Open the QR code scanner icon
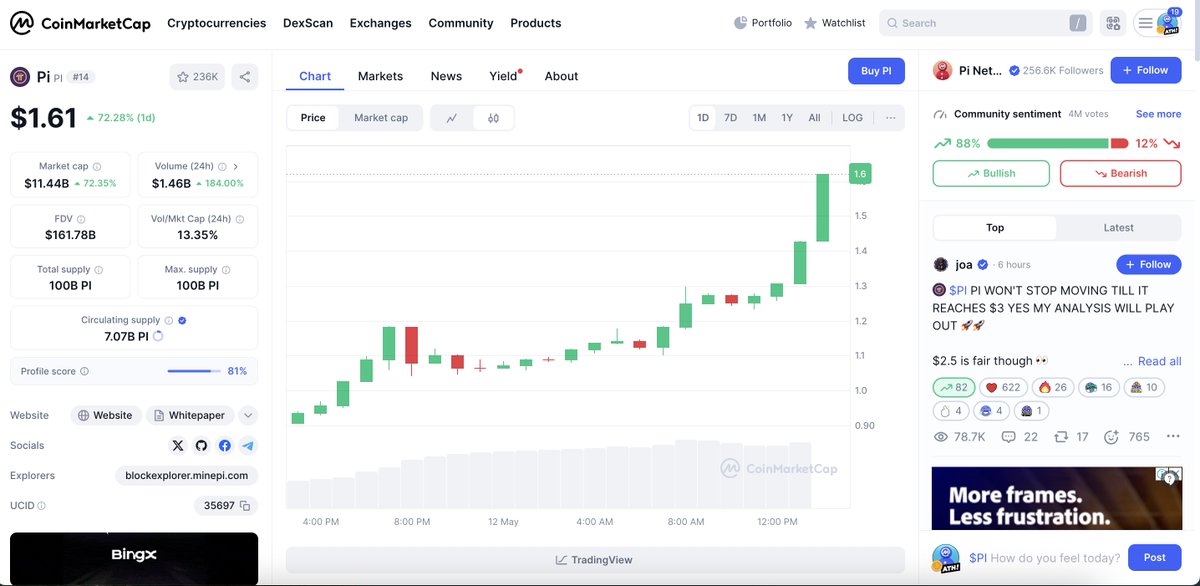This screenshot has height=586, width=1200. [x=1113, y=23]
